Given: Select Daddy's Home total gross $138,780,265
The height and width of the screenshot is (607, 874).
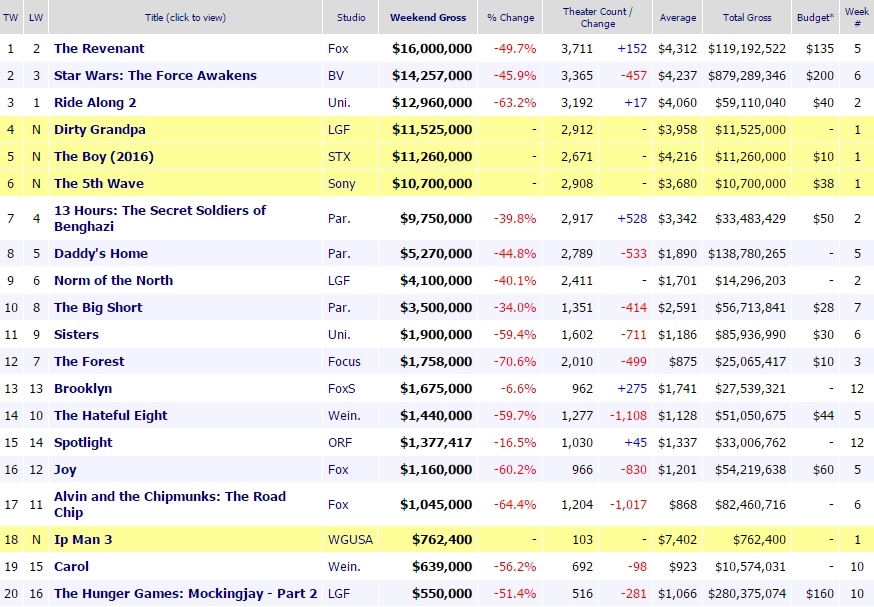Looking at the screenshot, I should (x=747, y=254).
